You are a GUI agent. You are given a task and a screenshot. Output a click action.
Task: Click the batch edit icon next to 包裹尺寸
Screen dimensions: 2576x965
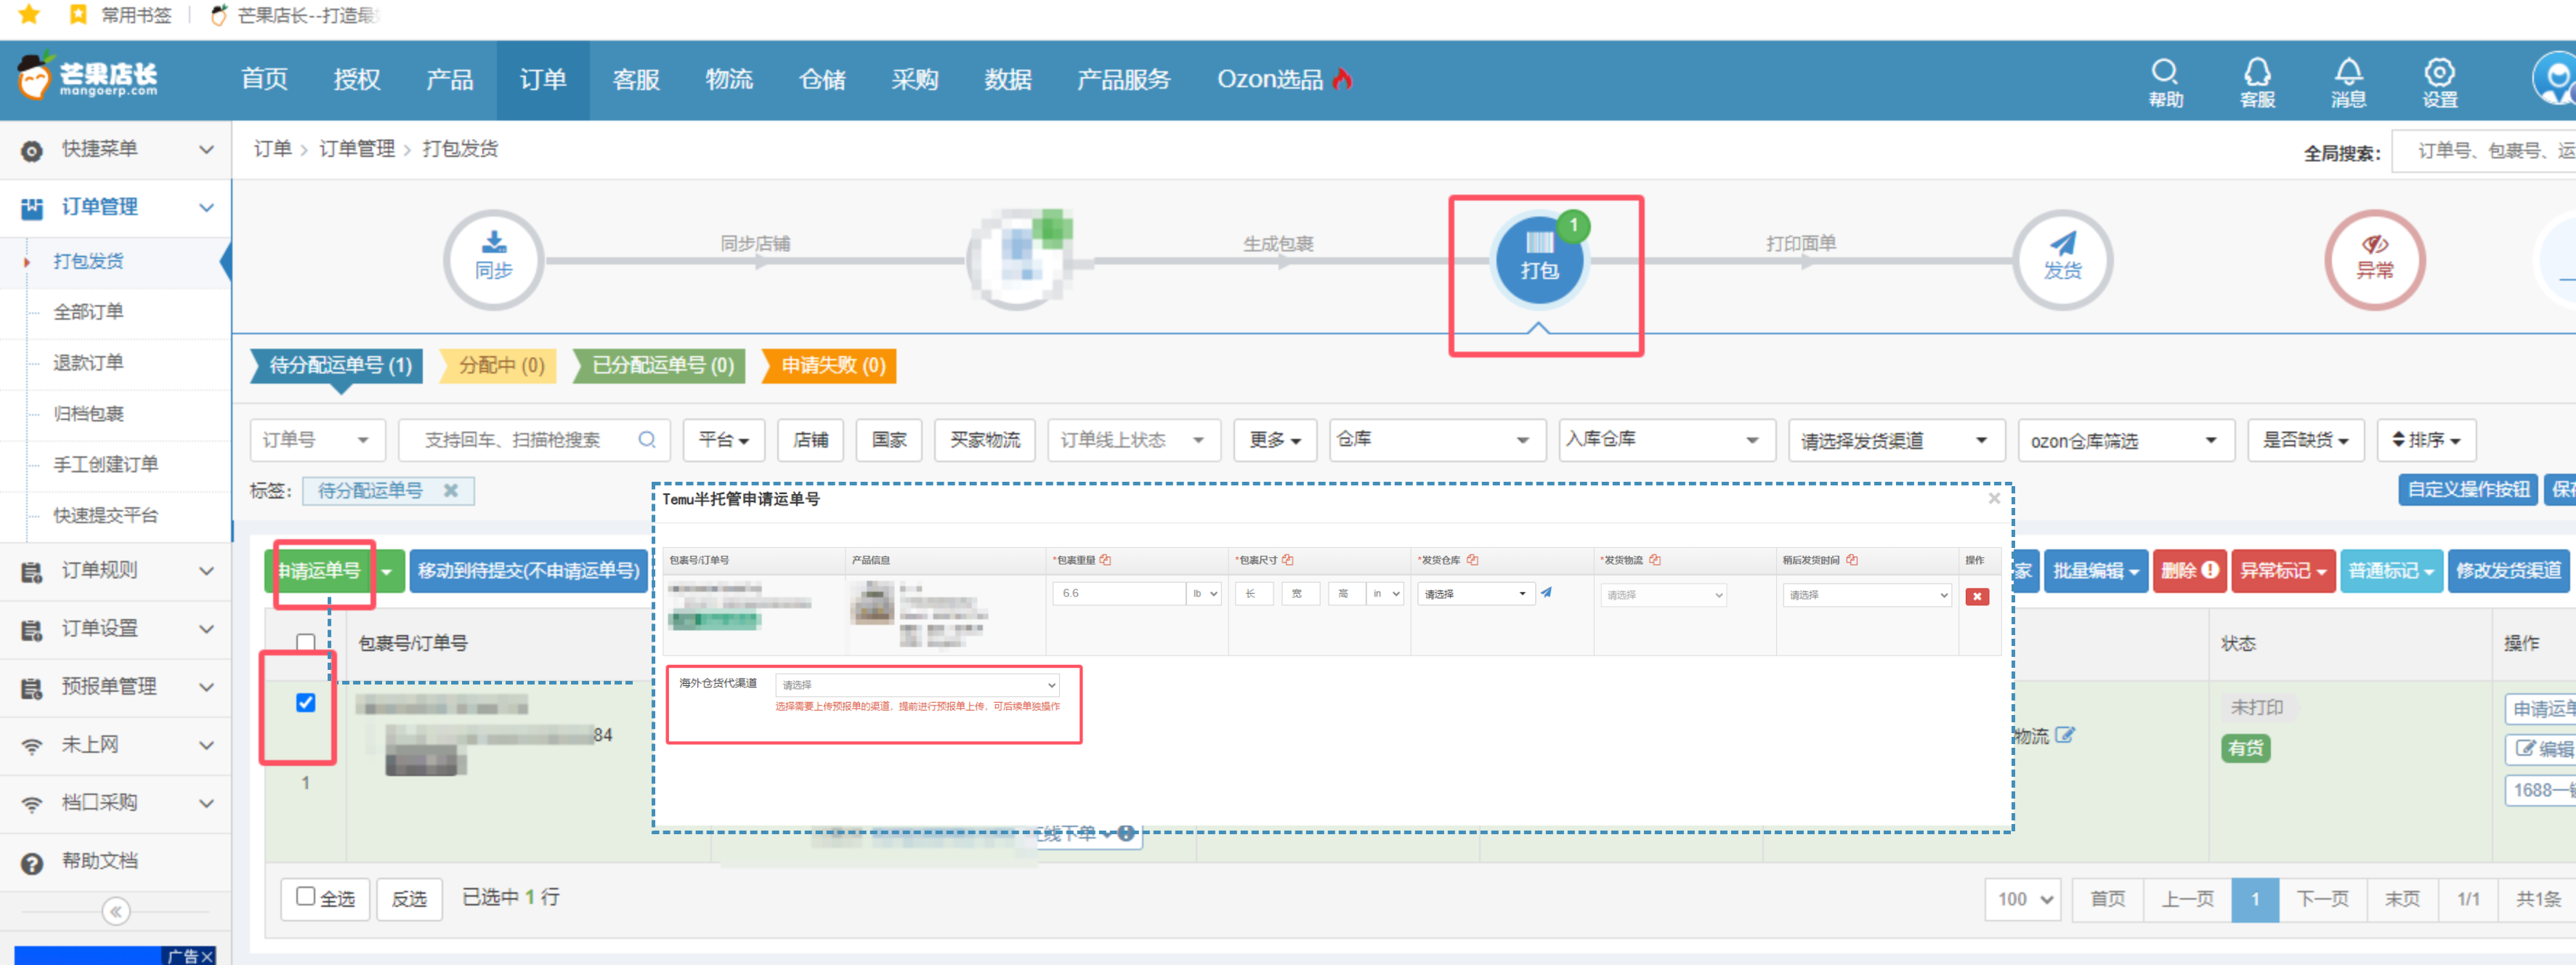coord(1287,560)
